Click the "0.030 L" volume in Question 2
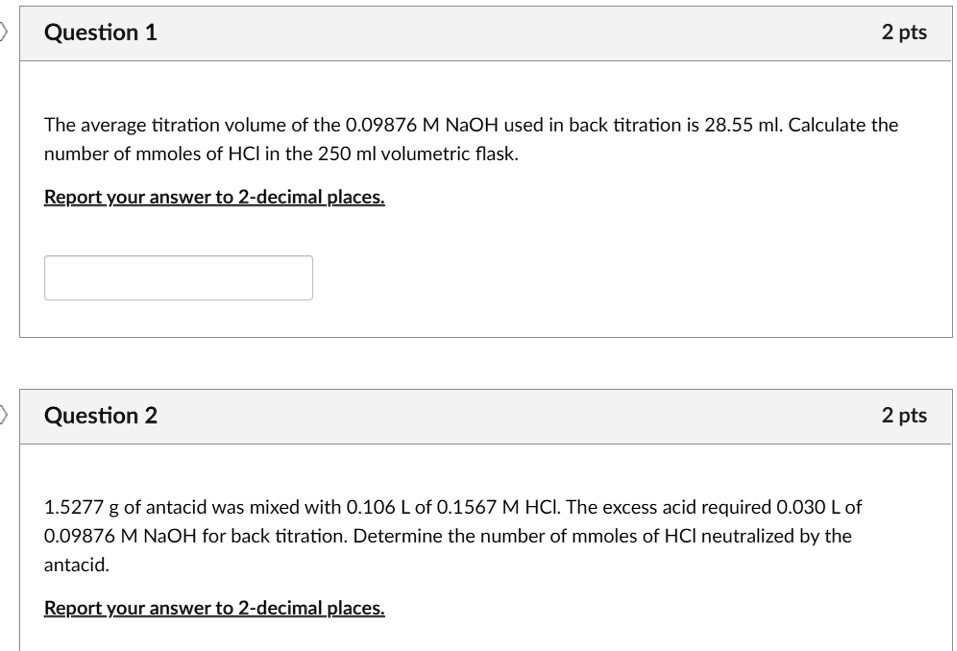Image resolution: width=957 pixels, height=651 pixels. [x=808, y=508]
